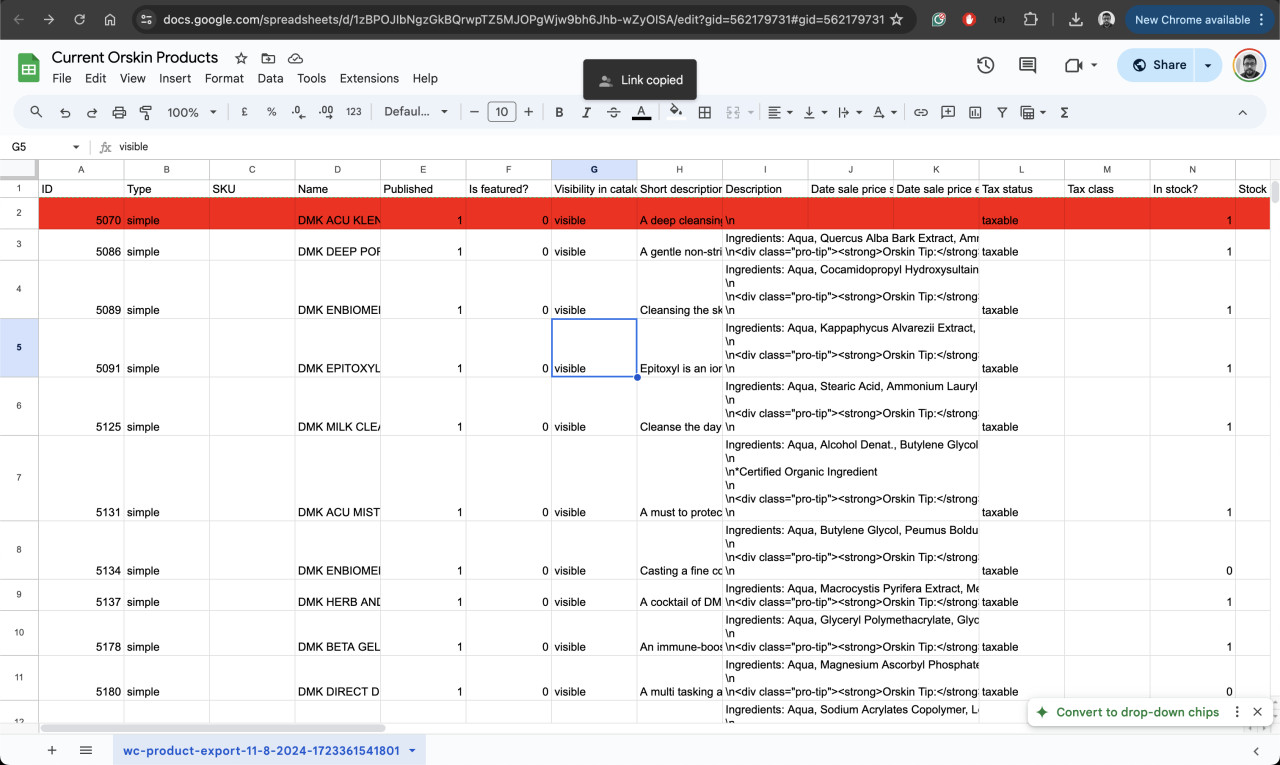Select the font size field showing 10

pyautogui.click(x=502, y=112)
